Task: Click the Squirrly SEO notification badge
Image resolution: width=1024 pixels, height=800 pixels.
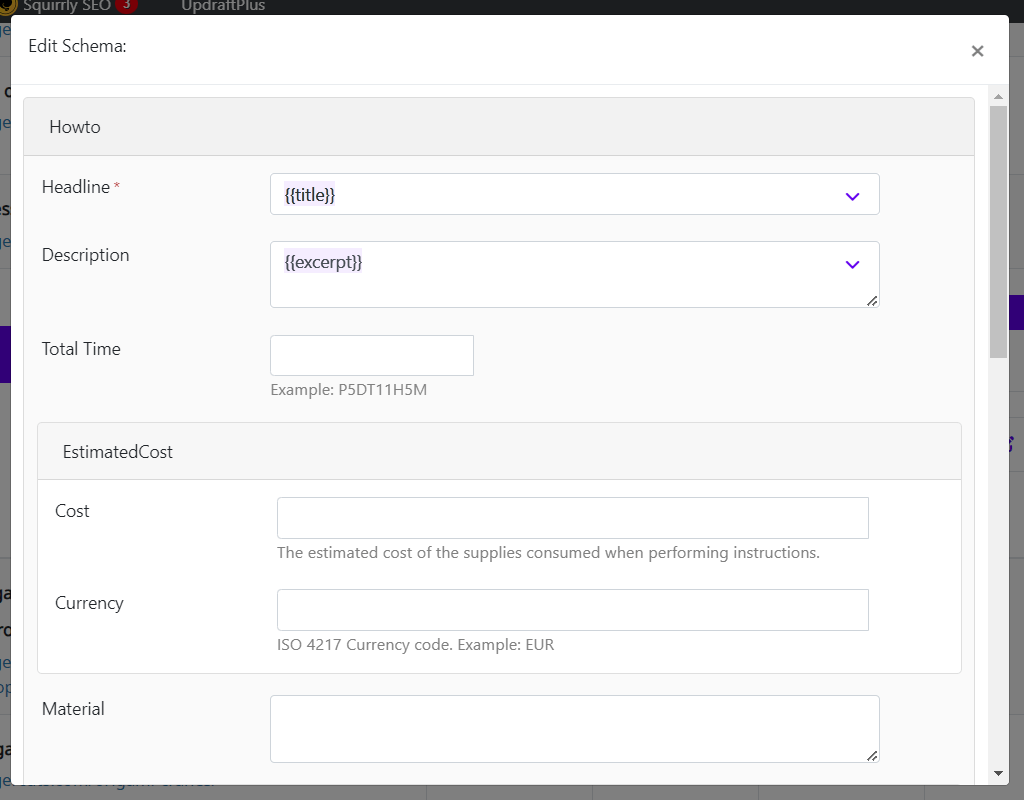Action: [x=126, y=6]
